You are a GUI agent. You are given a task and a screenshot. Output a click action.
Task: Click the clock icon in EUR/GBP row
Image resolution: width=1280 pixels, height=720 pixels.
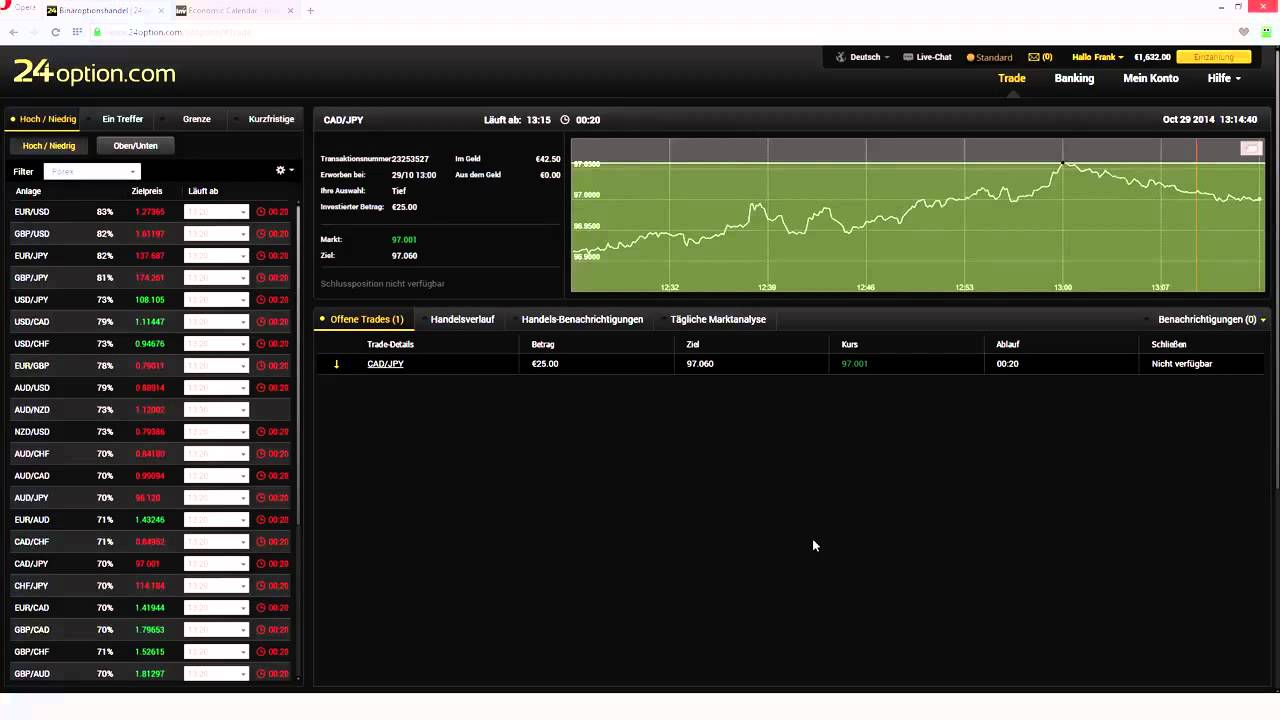coord(261,366)
